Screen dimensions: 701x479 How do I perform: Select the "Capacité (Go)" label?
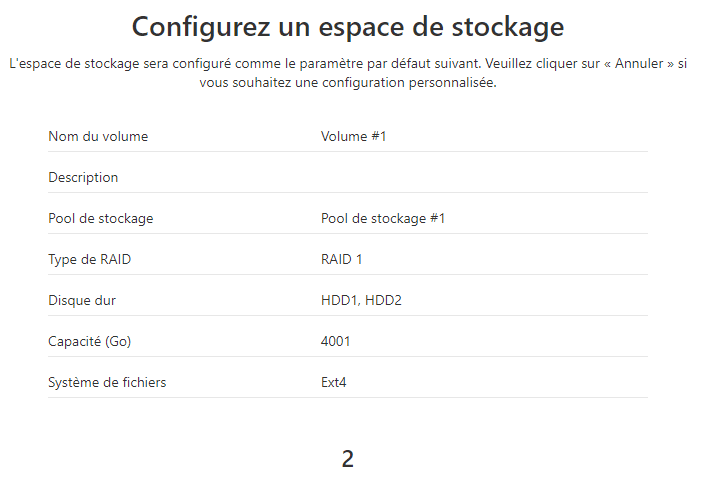click(x=89, y=341)
